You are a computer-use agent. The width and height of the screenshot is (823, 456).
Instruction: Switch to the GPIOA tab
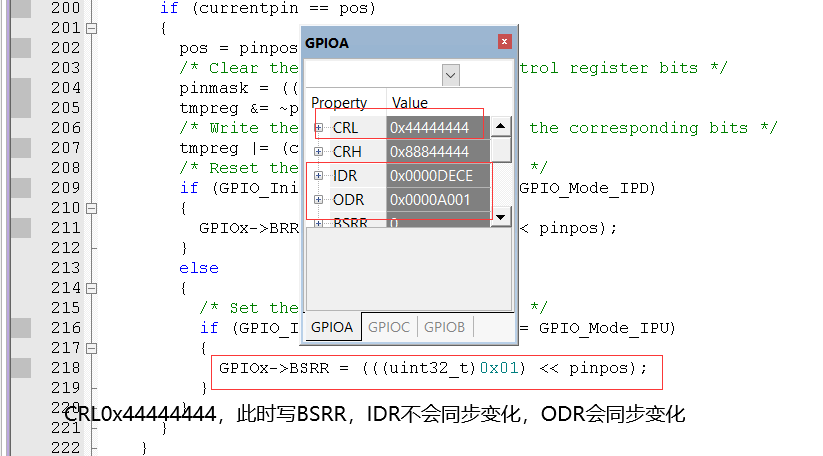click(x=332, y=327)
